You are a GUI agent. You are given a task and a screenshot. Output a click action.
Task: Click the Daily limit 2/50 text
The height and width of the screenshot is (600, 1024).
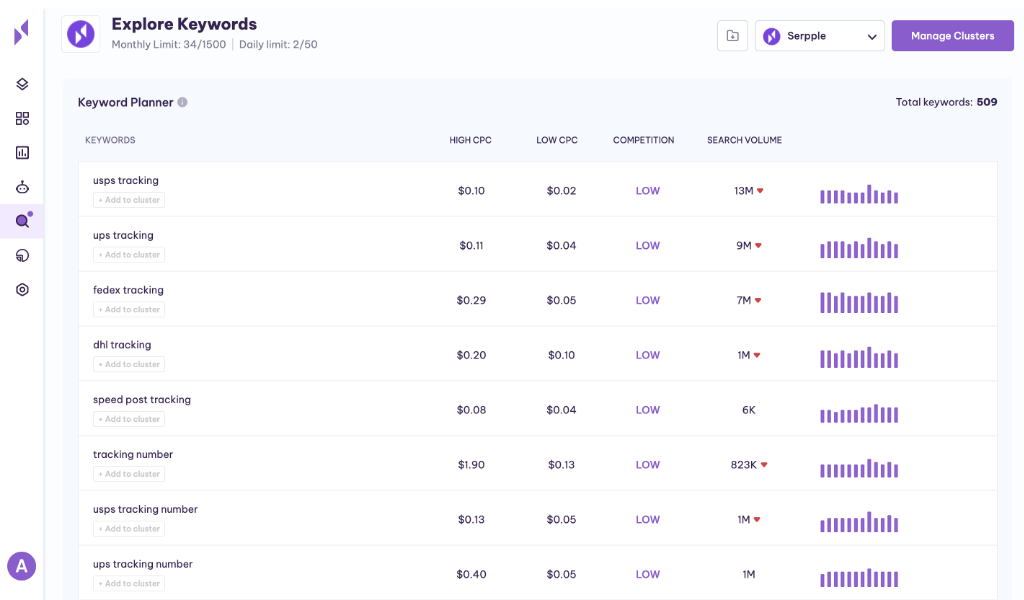(278, 44)
